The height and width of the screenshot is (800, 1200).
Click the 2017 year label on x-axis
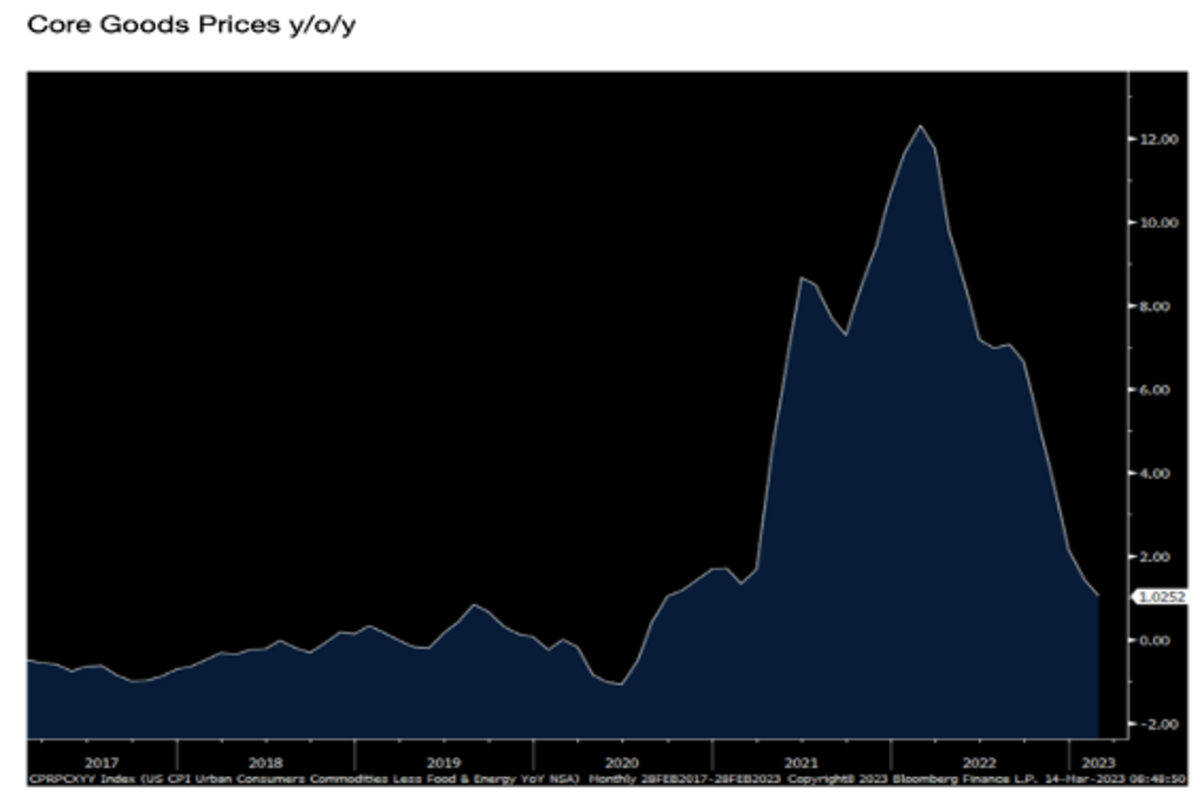(100, 759)
